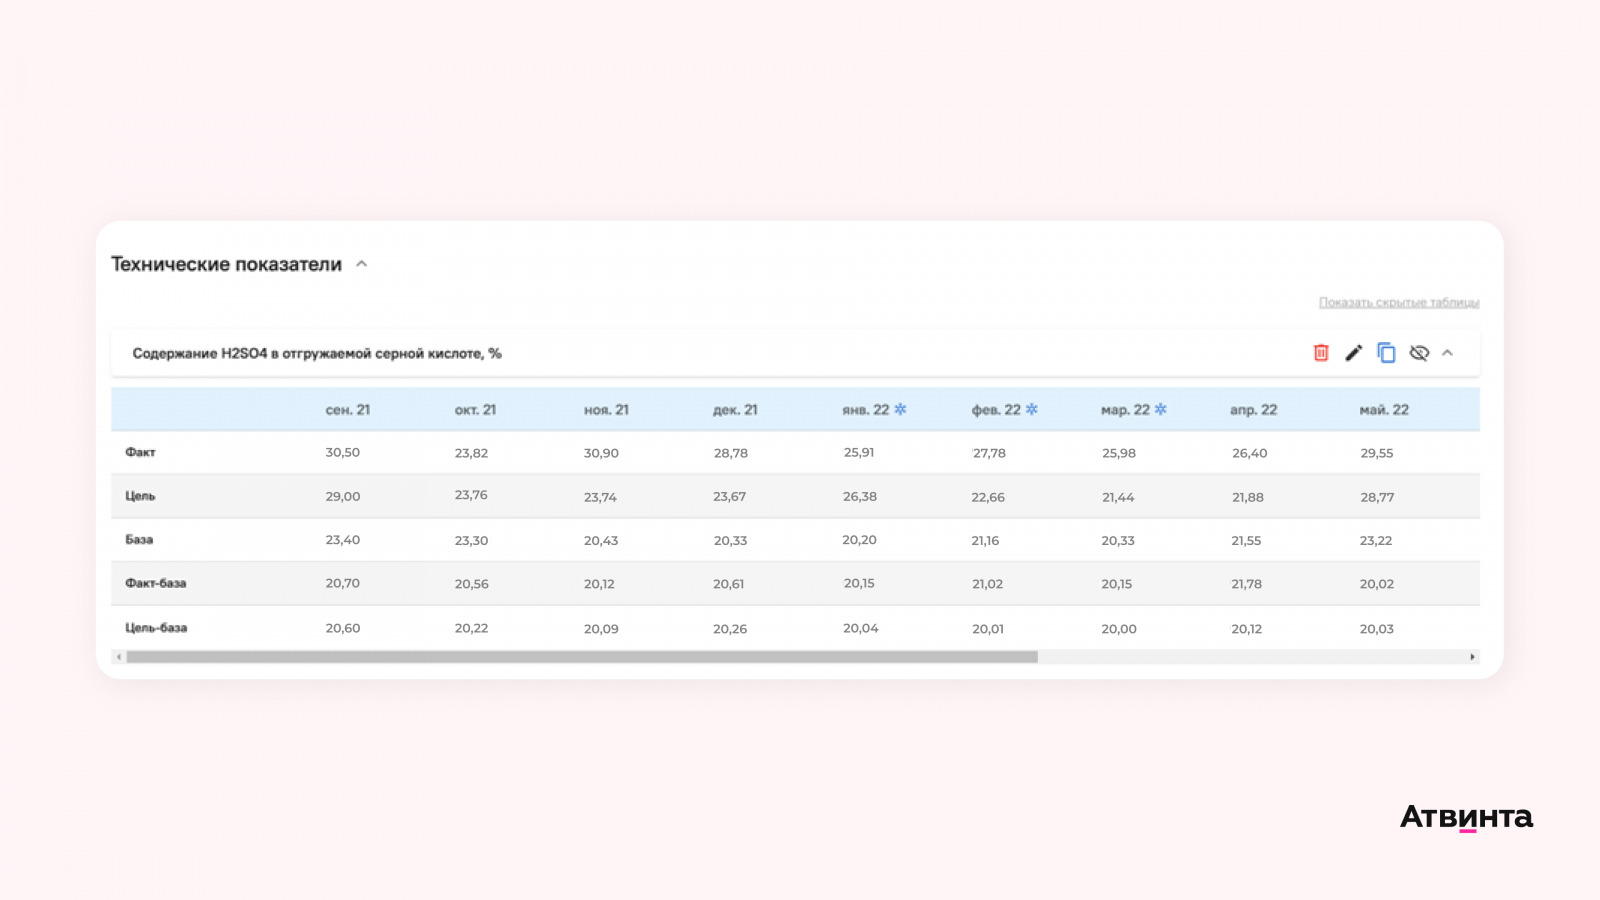This screenshot has width=1600, height=900.
Task: Click the База value 23,22 for май. 22
Action: (1376, 540)
